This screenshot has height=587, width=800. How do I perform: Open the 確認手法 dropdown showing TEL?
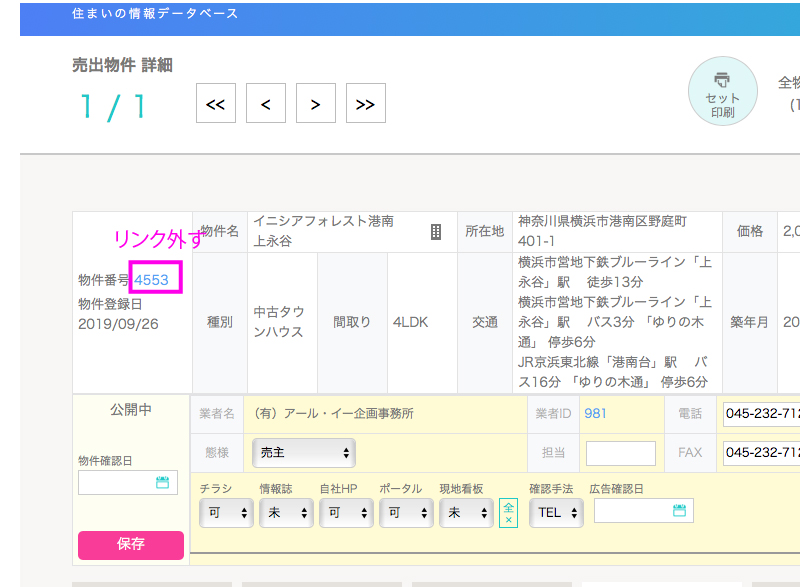coord(557,513)
